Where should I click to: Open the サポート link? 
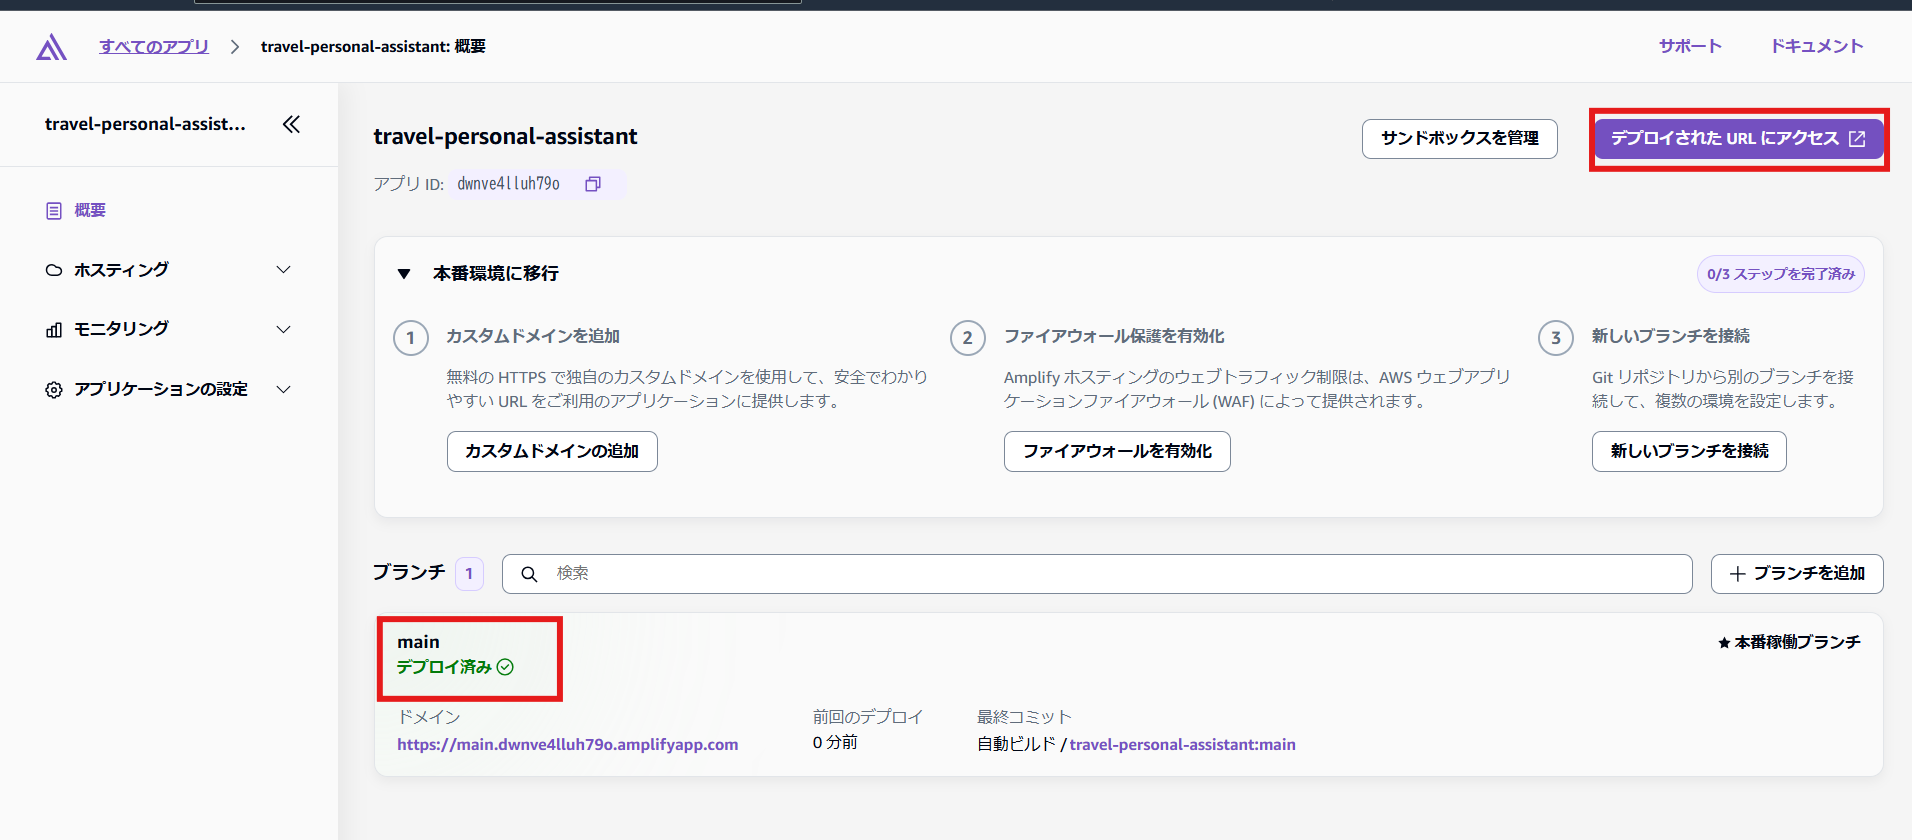pos(1690,46)
